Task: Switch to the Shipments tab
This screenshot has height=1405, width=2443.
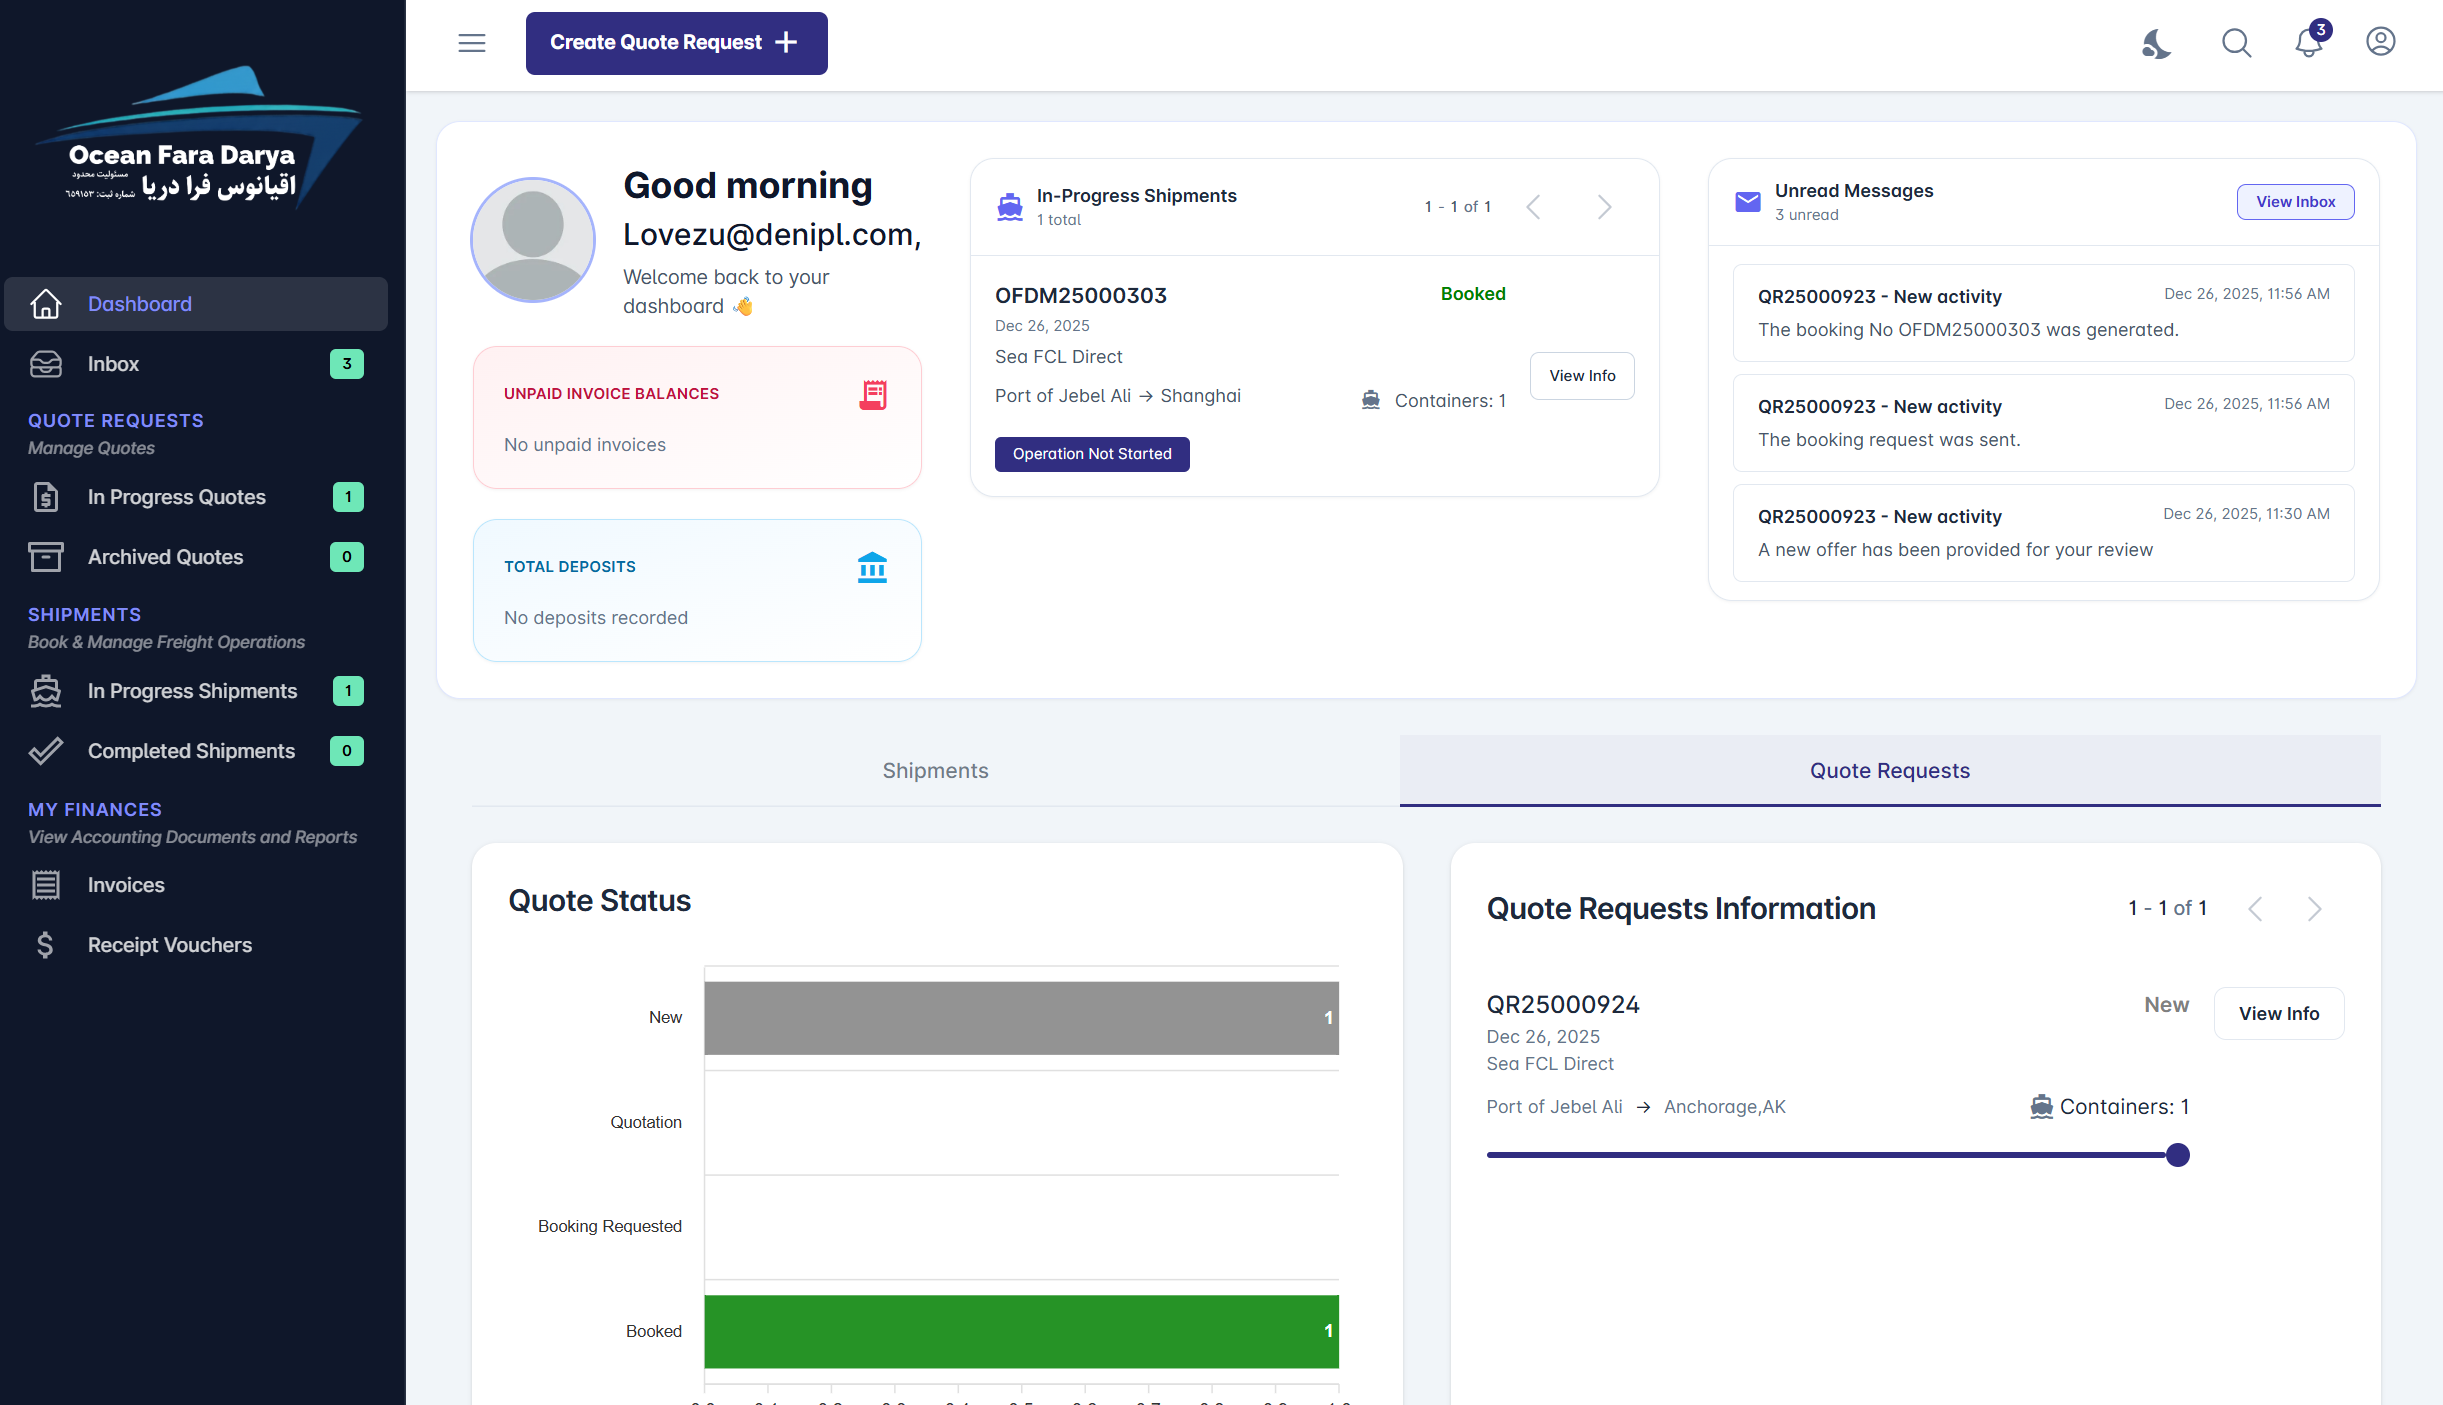Action: coord(935,771)
